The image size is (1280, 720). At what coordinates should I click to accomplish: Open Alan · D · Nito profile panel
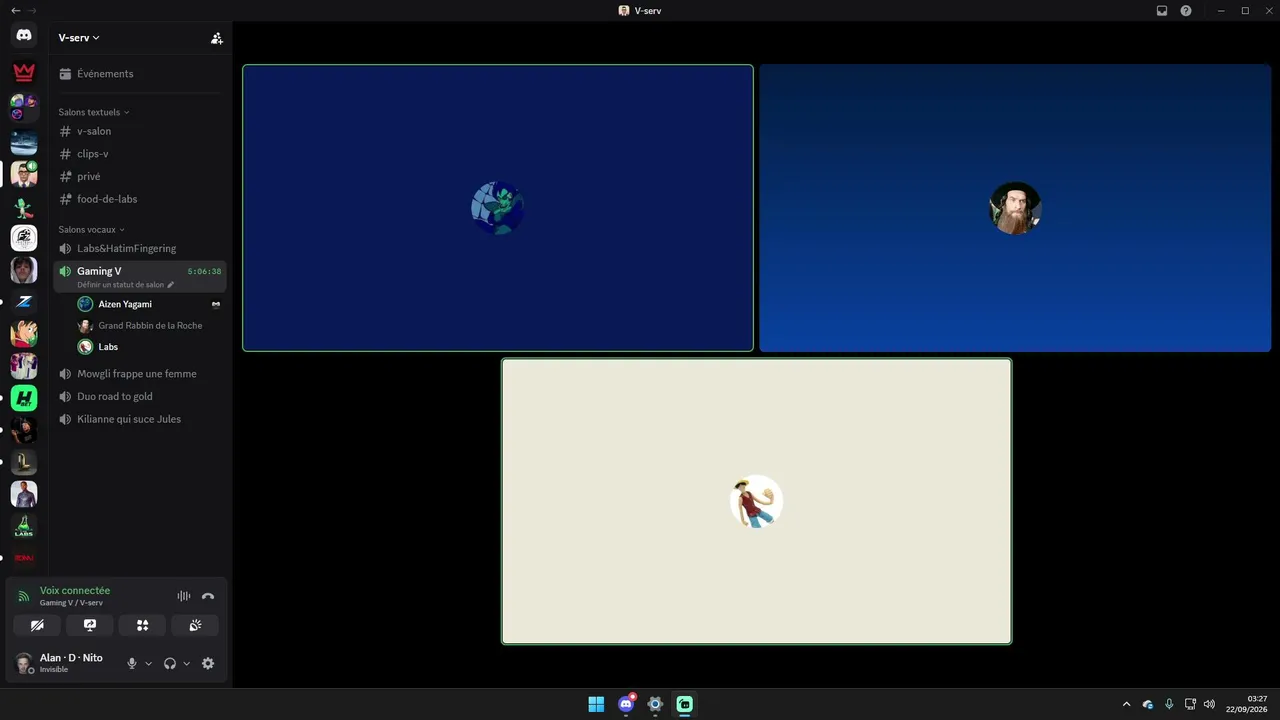[65, 663]
